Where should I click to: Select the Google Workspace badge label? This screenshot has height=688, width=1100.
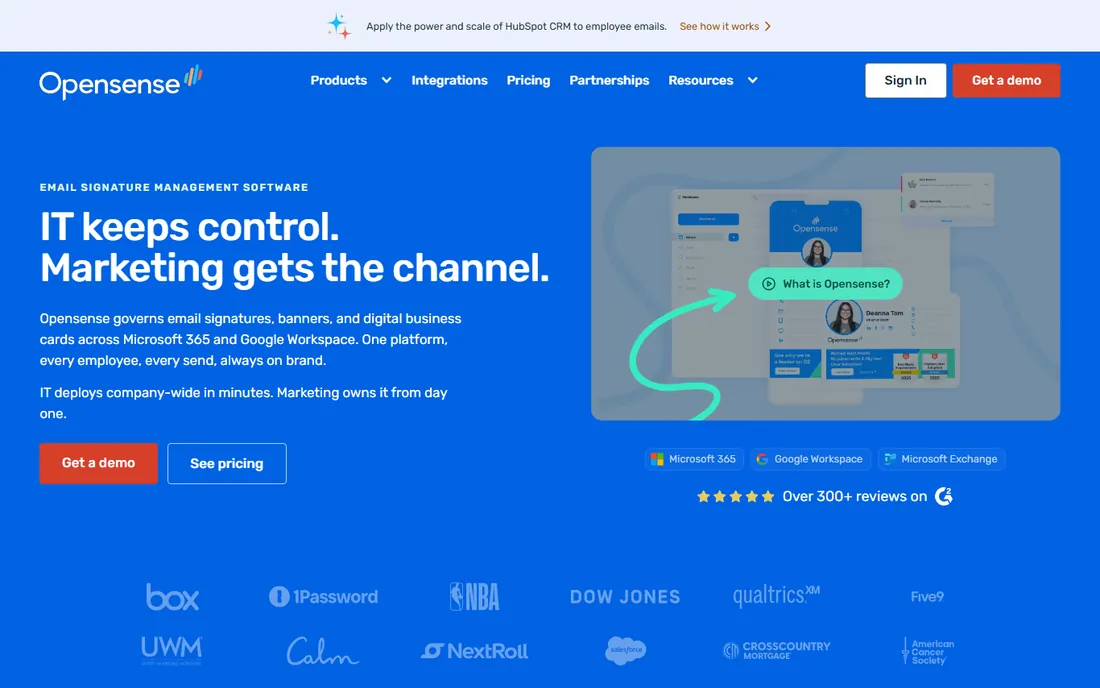[x=818, y=459]
